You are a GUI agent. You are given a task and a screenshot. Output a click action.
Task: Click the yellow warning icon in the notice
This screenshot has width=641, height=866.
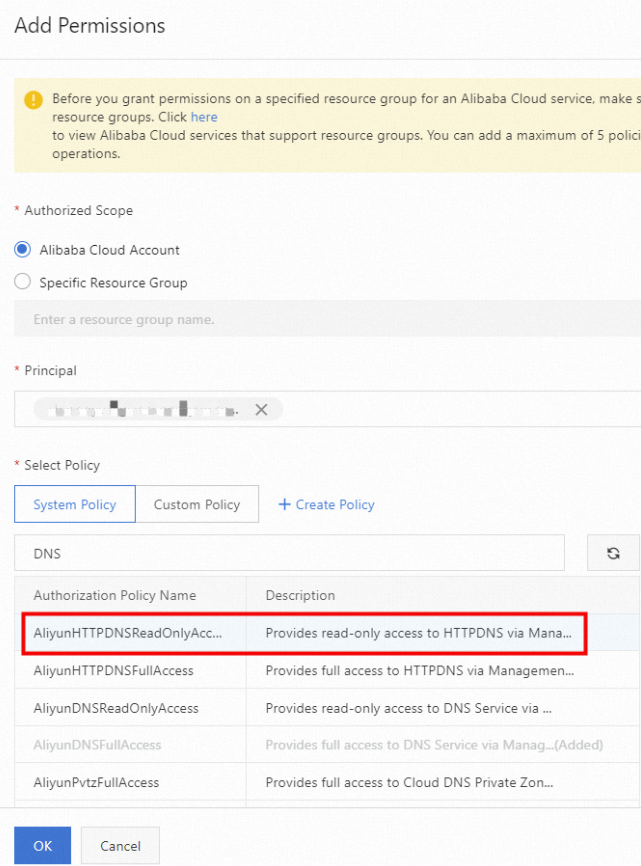tap(34, 100)
